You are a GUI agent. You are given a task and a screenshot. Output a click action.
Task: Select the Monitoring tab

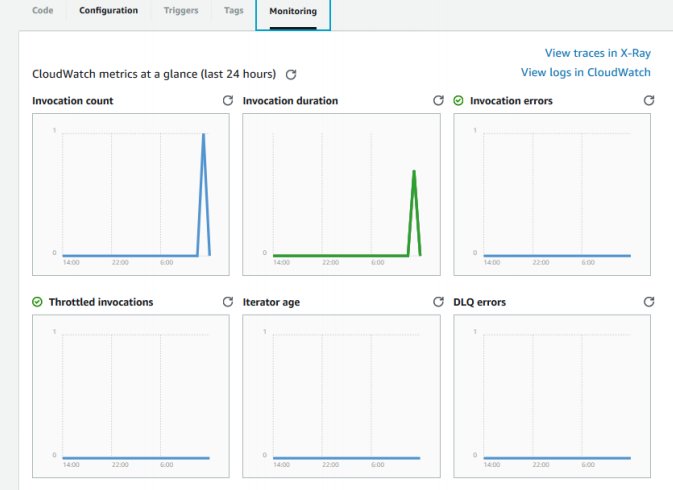click(x=293, y=11)
